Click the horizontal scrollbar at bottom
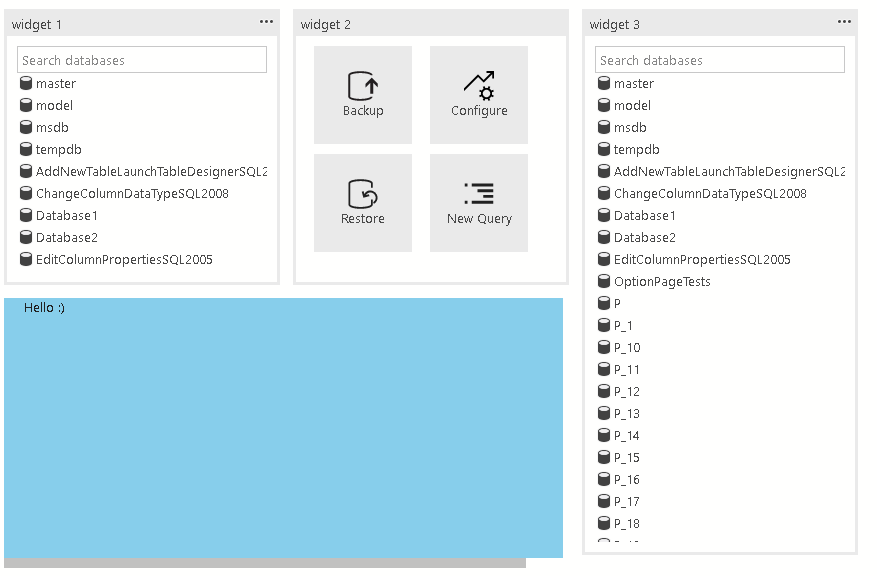 [x=265, y=563]
